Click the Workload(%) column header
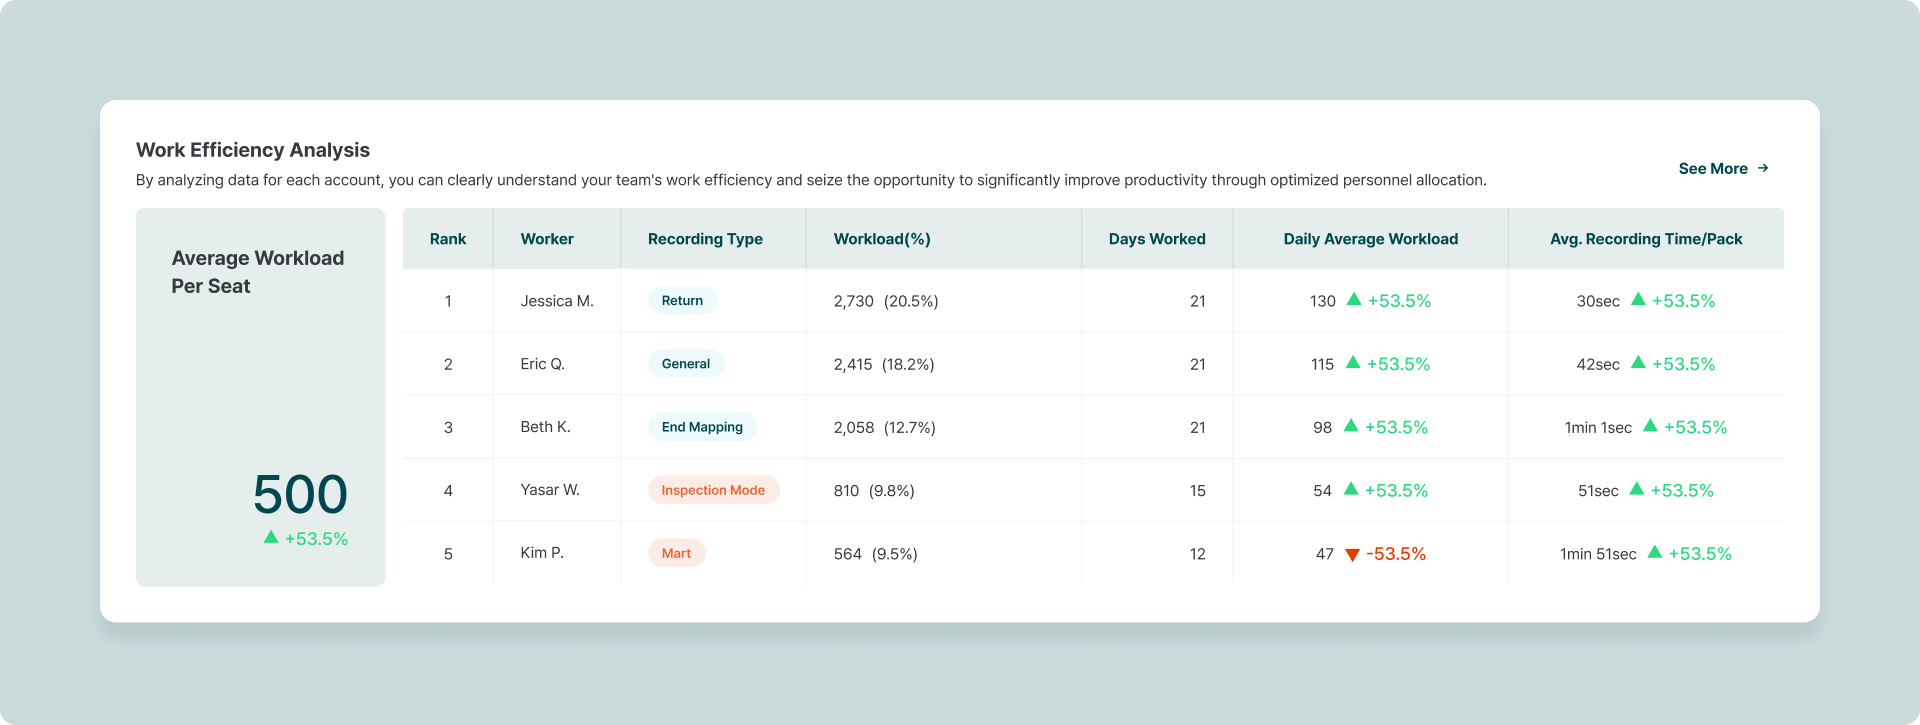This screenshot has height=725, width=1920. [x=882, y=239]
